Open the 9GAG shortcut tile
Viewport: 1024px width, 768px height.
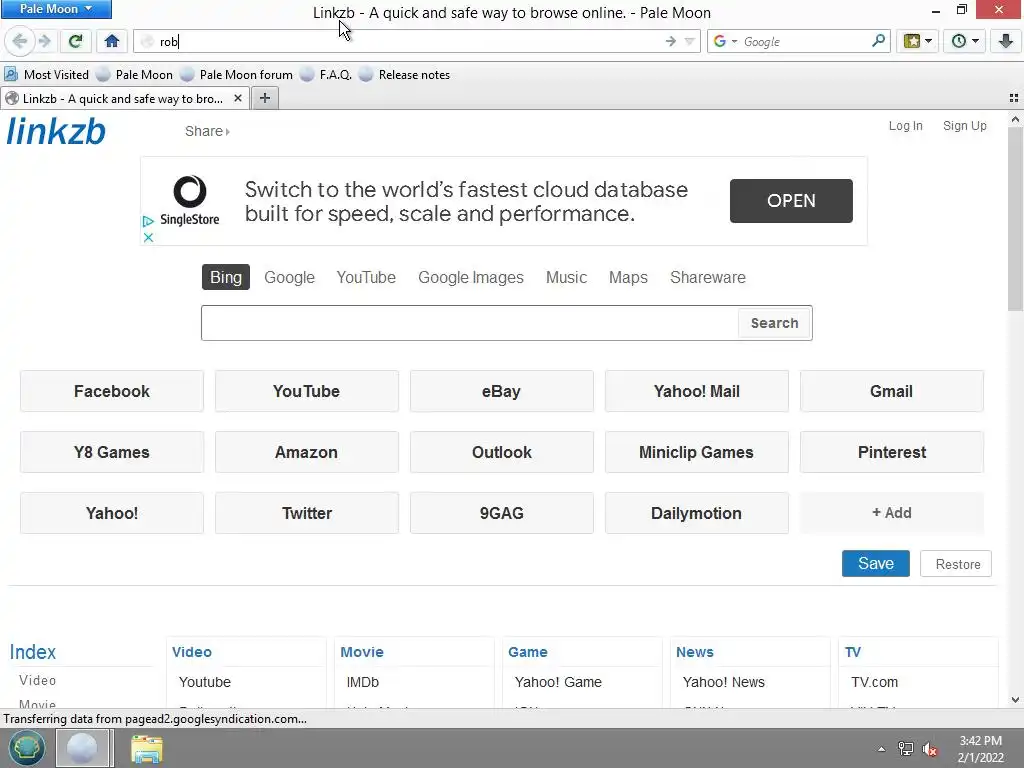[502, 513]
